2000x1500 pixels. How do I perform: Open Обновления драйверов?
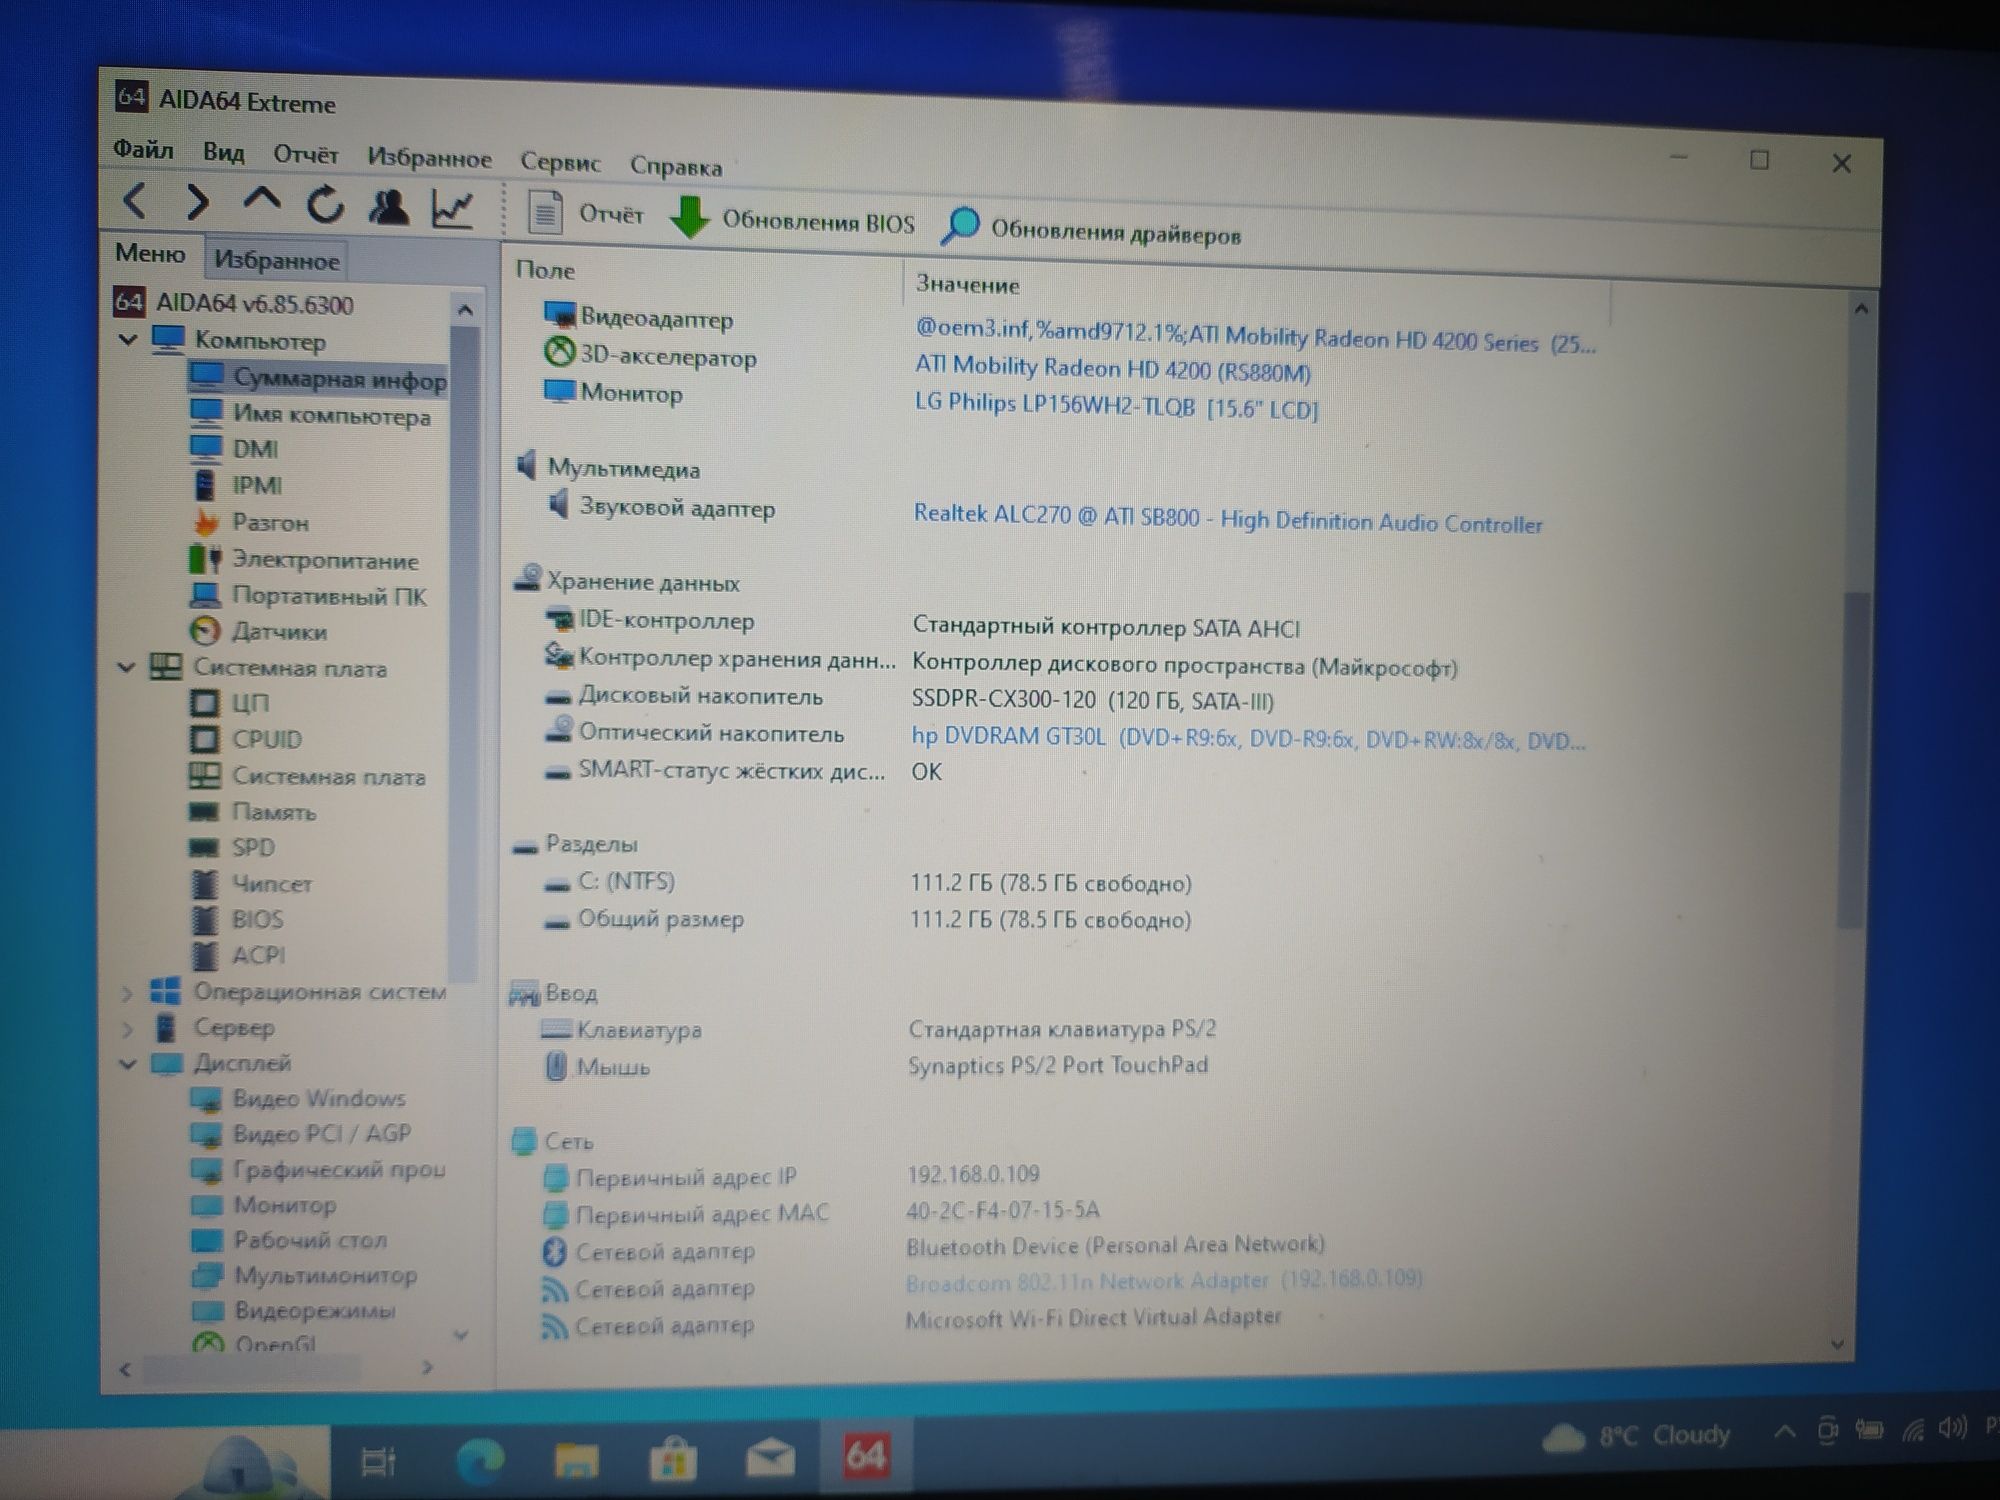(x=1092, y=231)
